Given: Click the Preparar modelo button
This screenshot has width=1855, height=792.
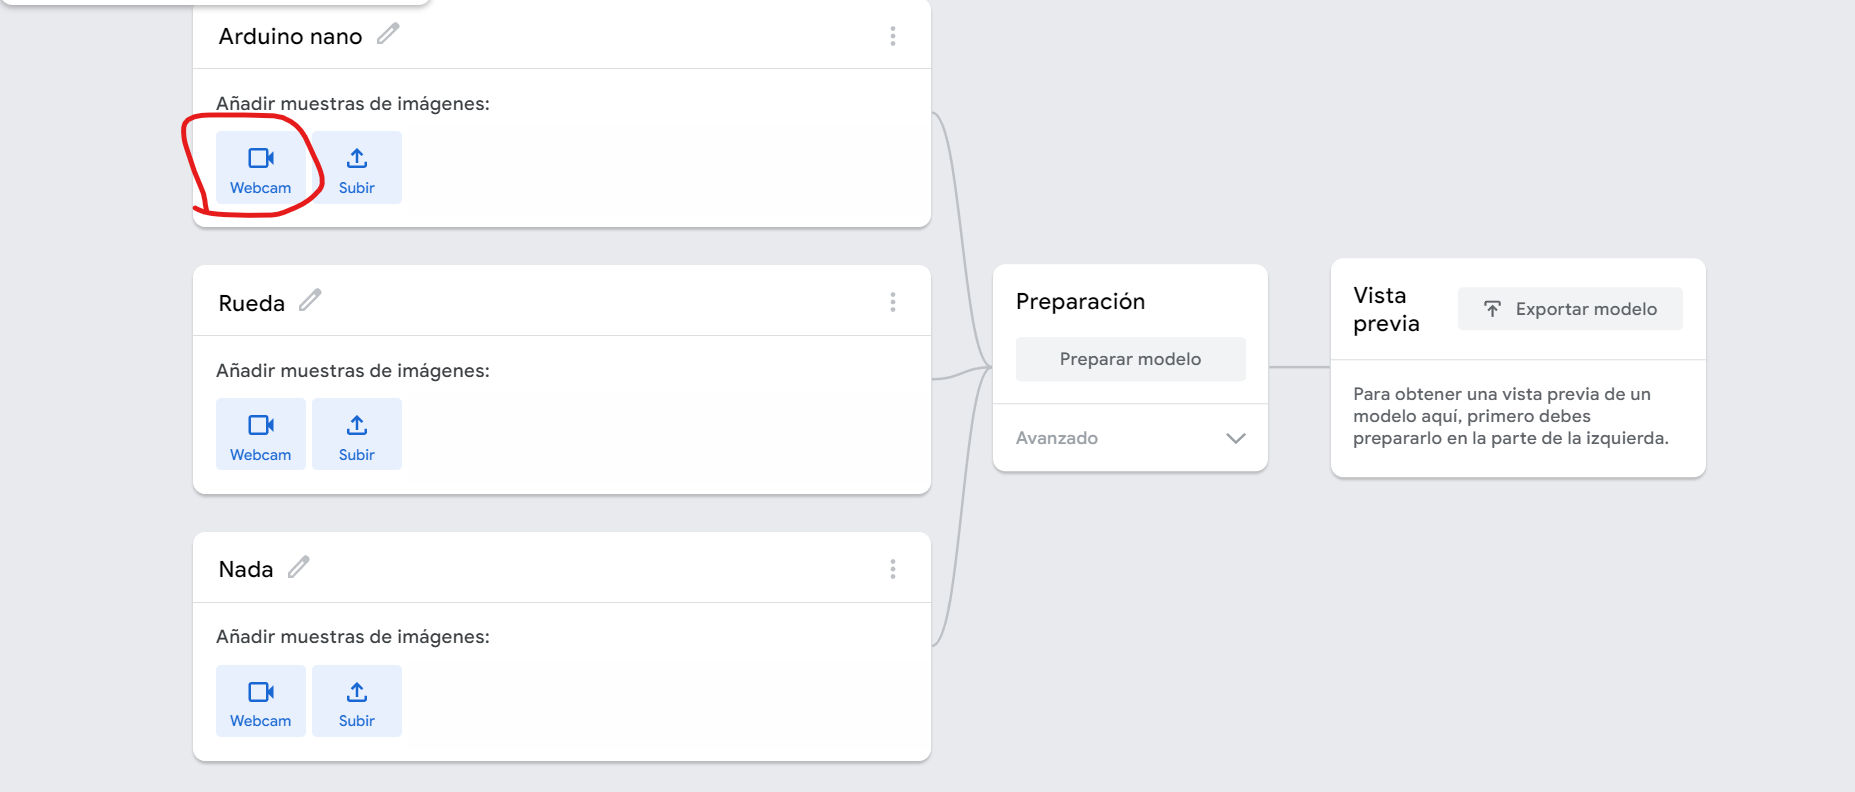Looking at the screenshot, I should point(1130,359).
